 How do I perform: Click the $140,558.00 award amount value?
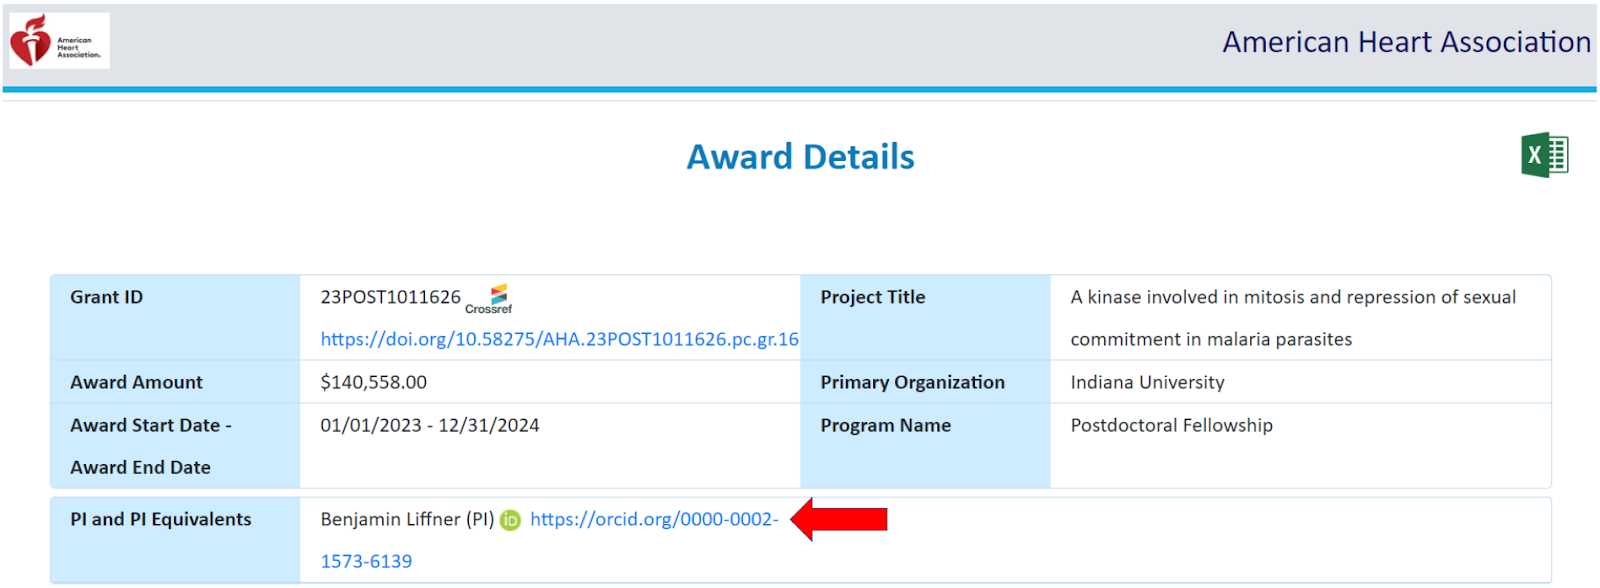click(373, 383)
